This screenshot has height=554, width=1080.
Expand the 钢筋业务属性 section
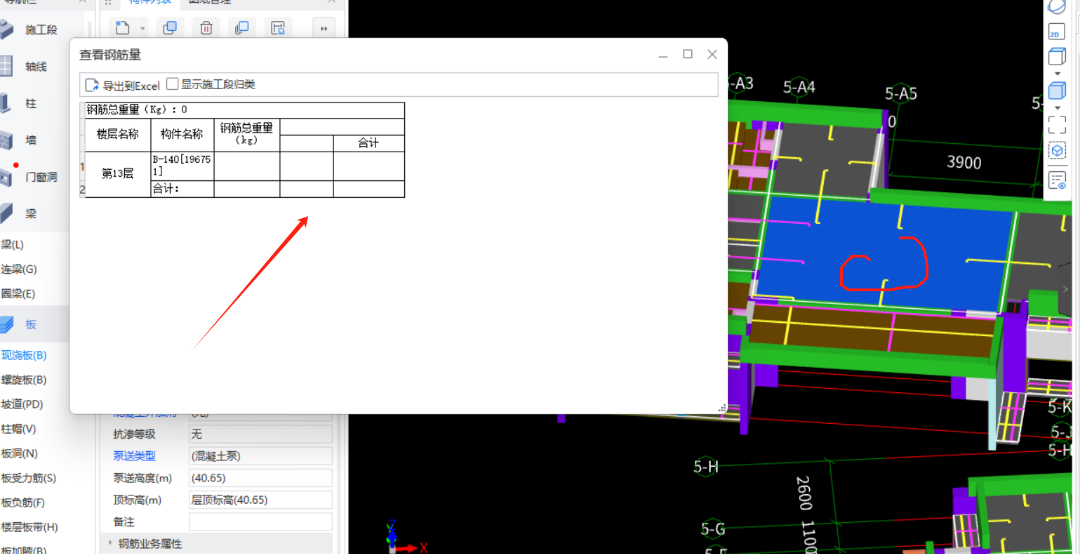(111, 544)
